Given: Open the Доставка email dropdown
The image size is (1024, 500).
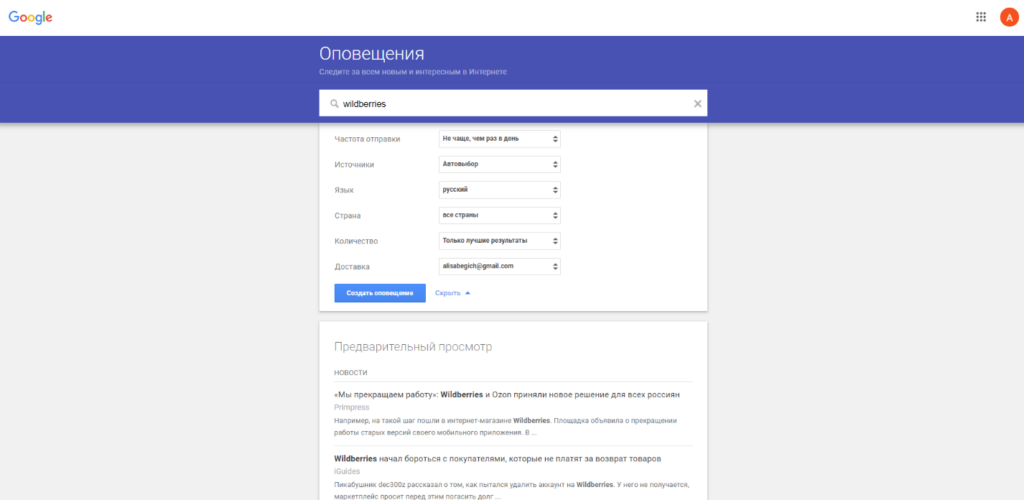Looking at the screenshot, I should click(500, 266).
